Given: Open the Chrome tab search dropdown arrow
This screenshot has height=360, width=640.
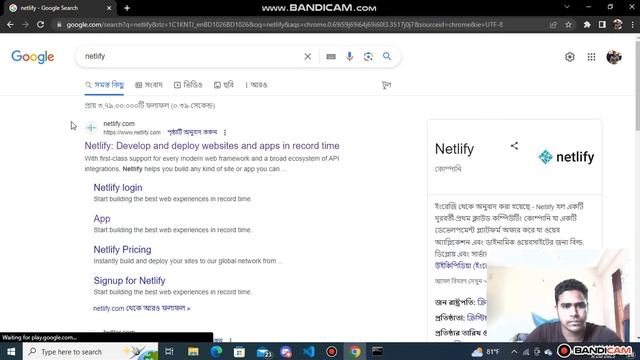Looking at the screenshot, I should (x=567, y=7).
